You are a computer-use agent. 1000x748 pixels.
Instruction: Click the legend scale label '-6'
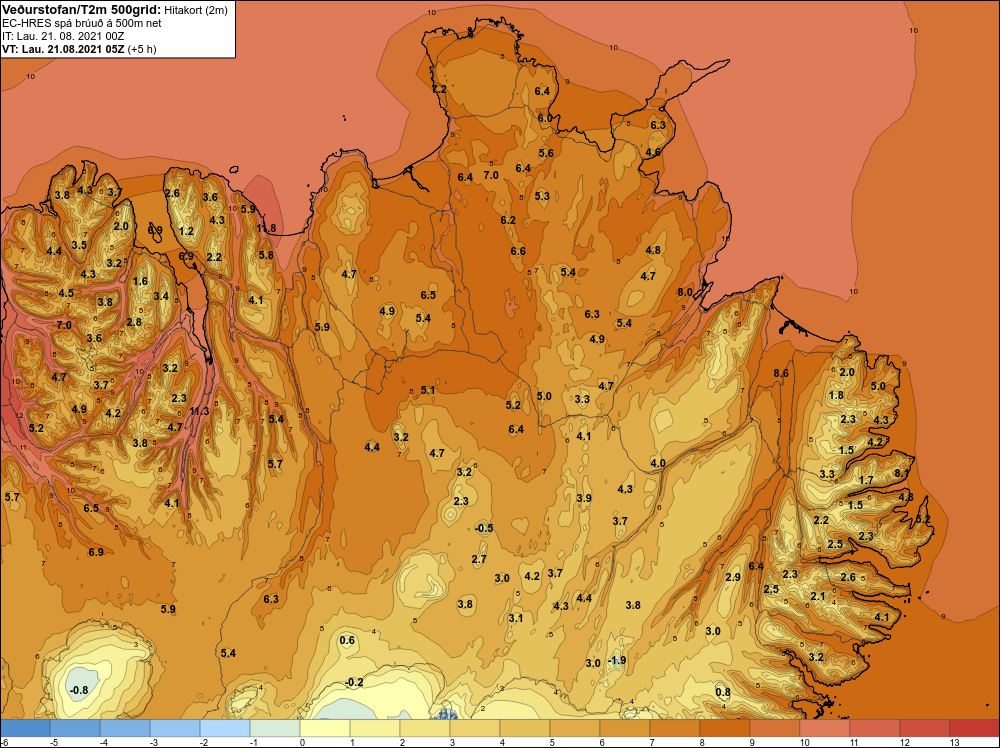[x=5, y=742]
